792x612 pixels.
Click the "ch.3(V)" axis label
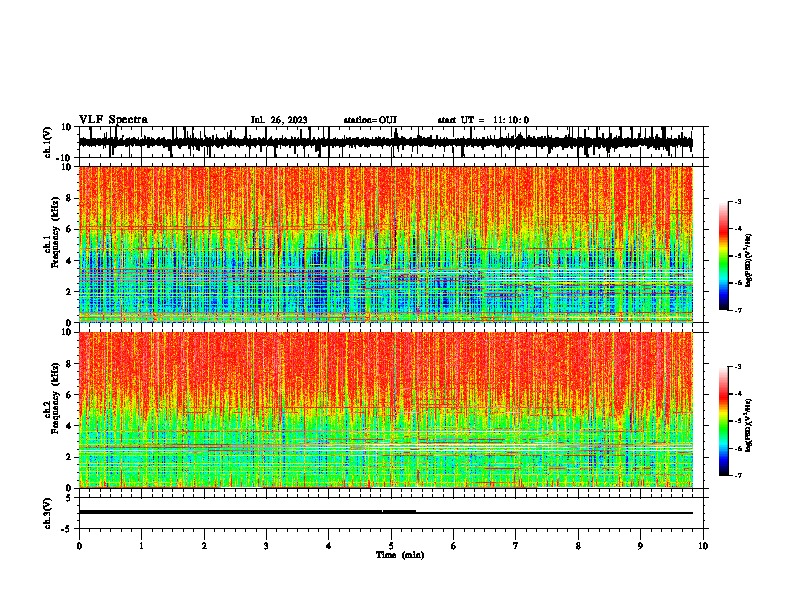click(48, 513)
